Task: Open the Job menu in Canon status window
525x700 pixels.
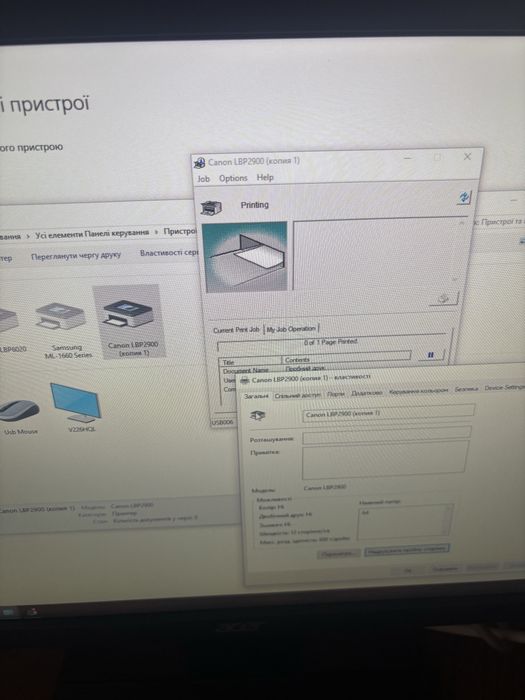Action: click(x=204, y=179)
